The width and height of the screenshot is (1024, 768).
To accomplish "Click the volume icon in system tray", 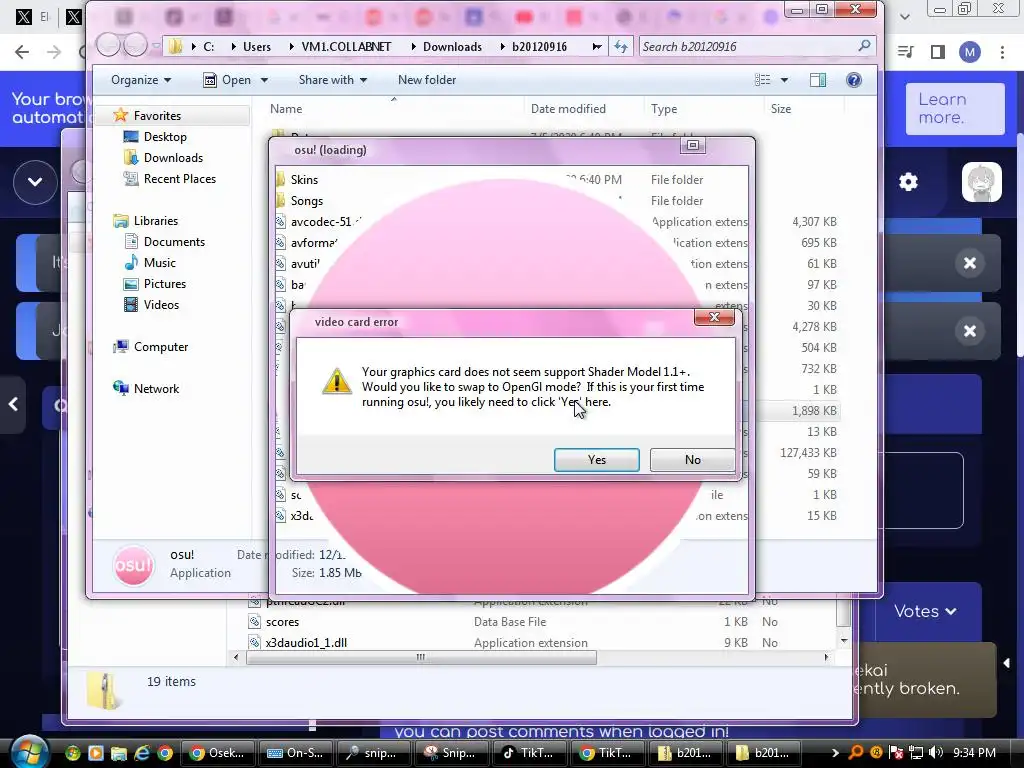I will (936, 753).
